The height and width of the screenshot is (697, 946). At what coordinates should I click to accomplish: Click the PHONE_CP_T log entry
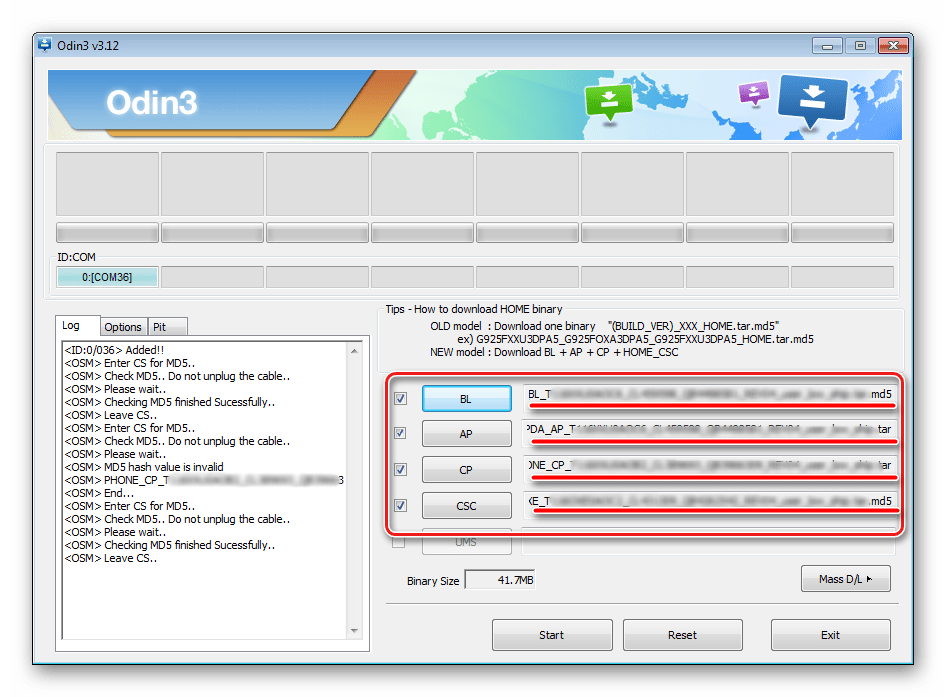(205, 480)
